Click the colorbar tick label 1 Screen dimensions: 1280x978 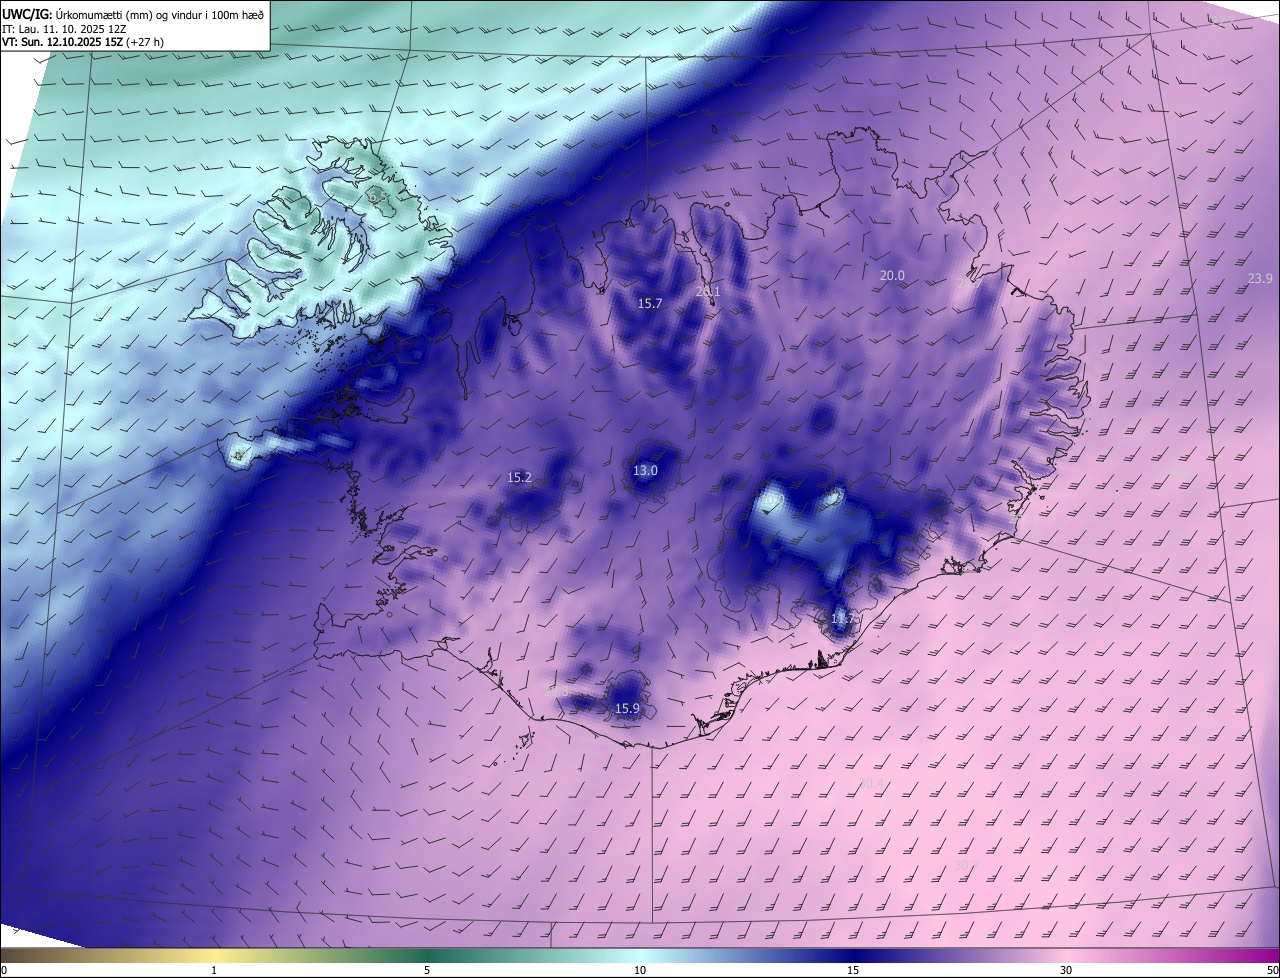click(x=214, y=970)
